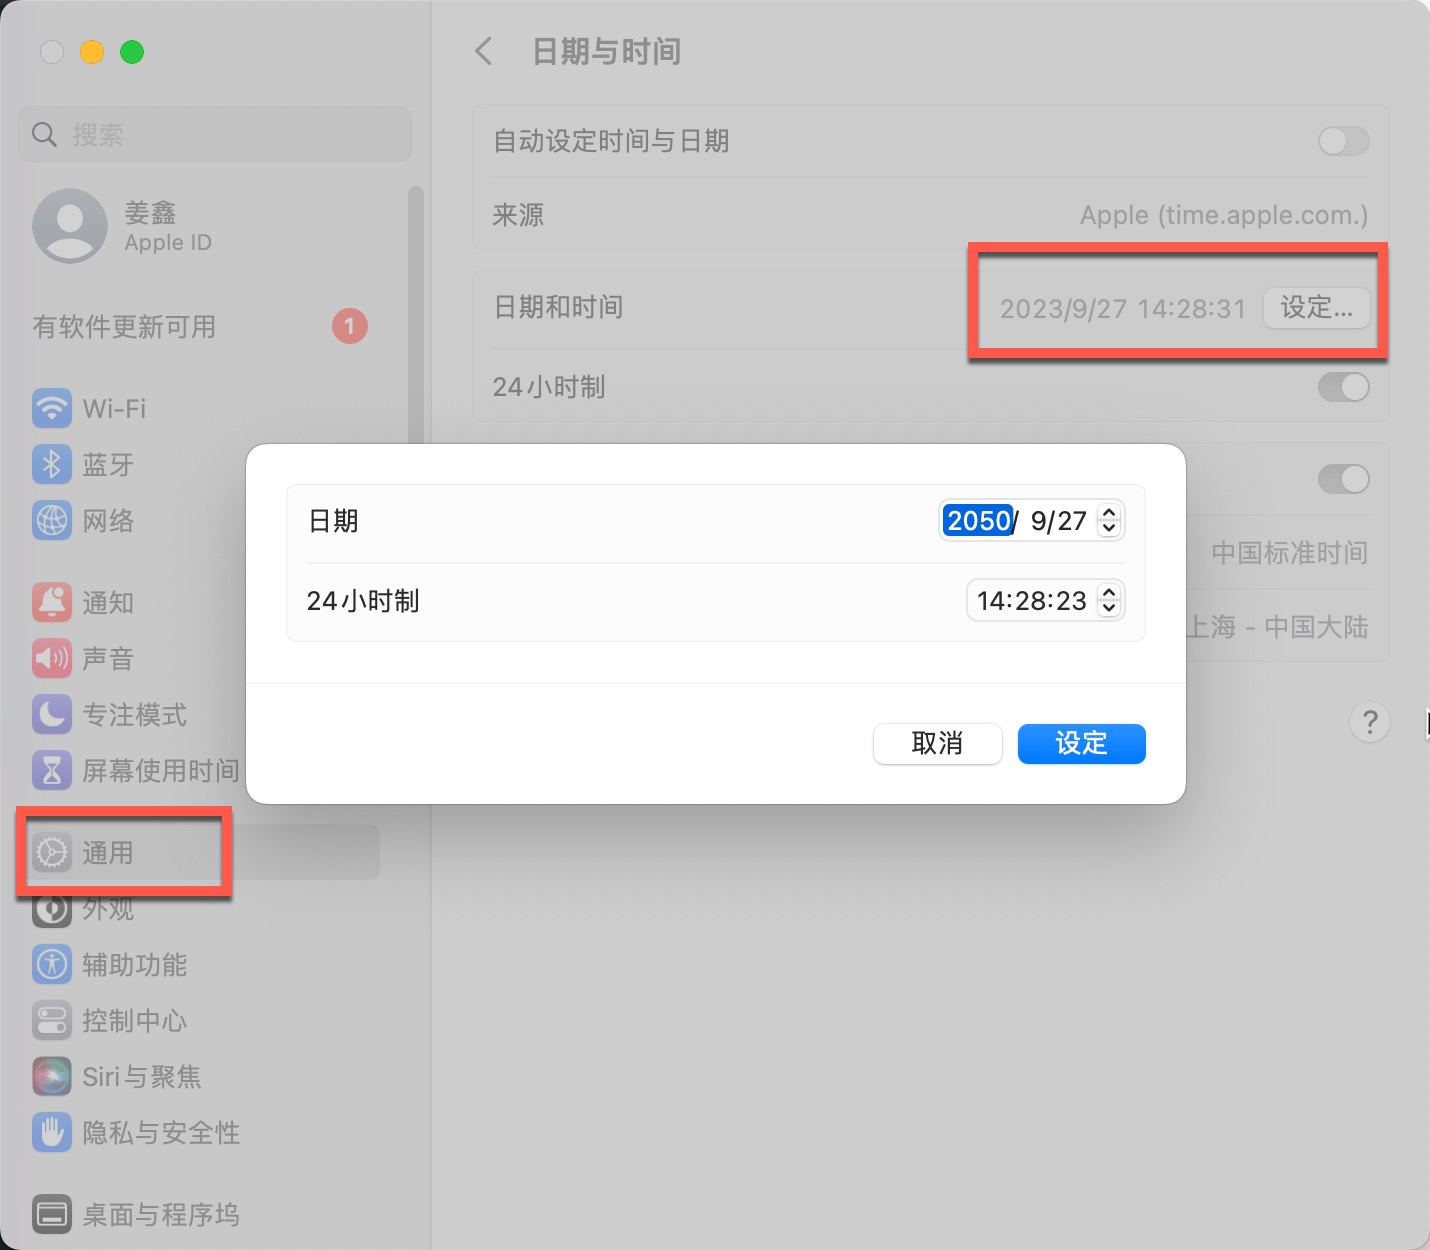Toggle the 24小时制 switch in settings
The image size is (1430, 1250).
[1342, 387]
